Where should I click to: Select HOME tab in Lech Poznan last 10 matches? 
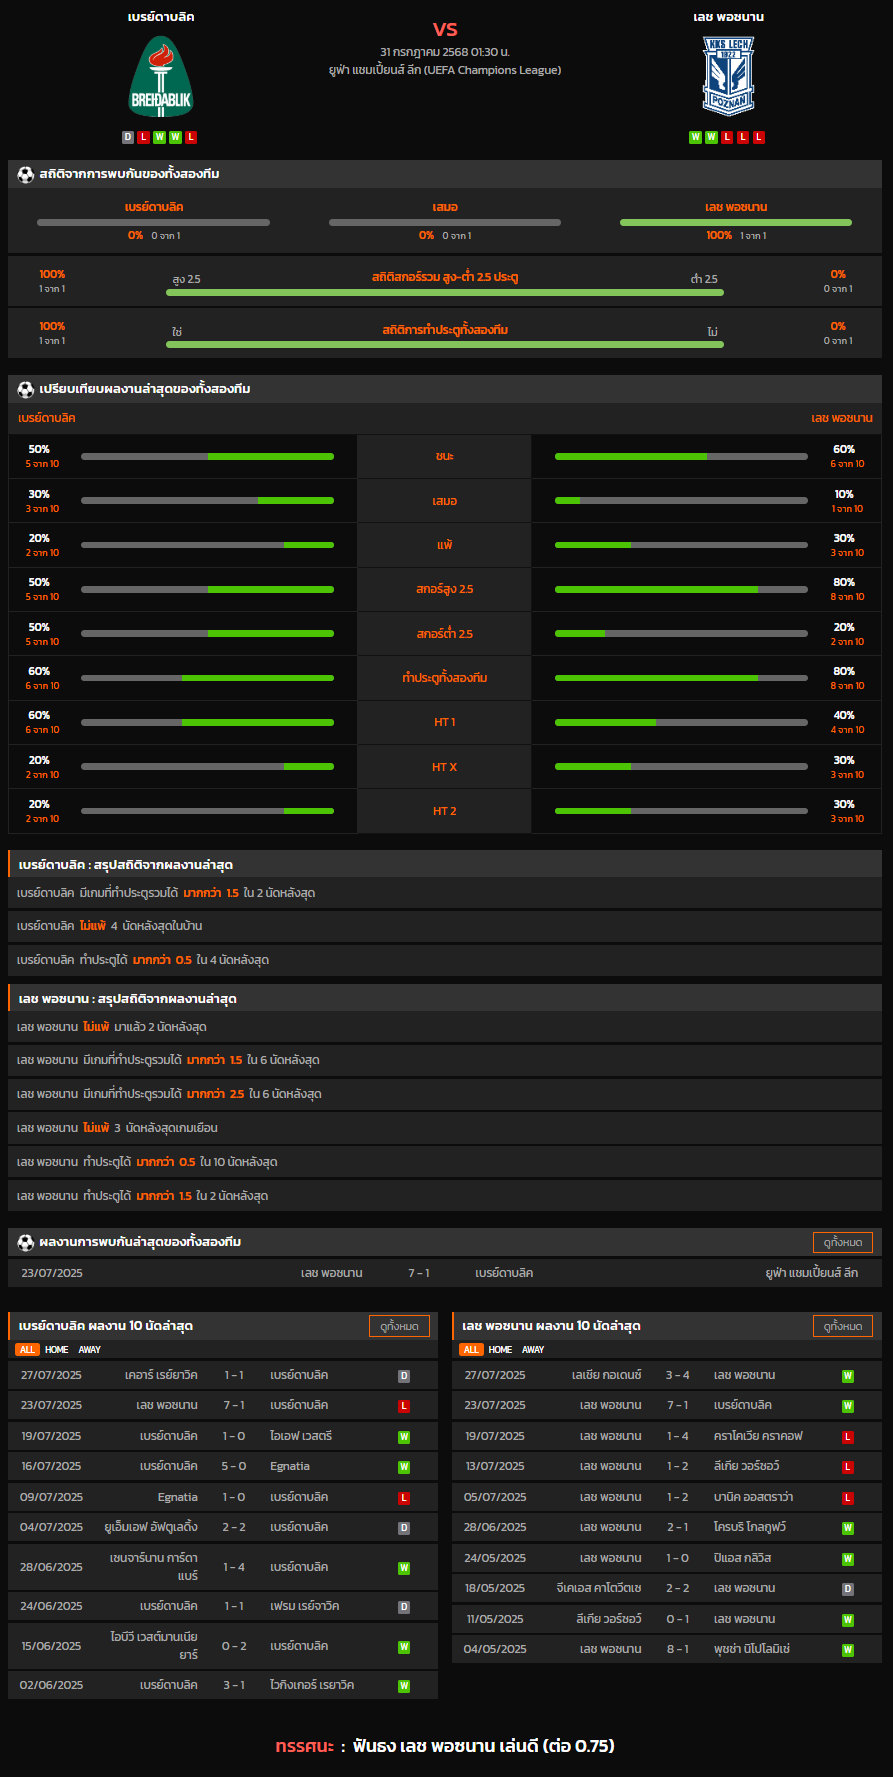click(x=501, y=1350)
